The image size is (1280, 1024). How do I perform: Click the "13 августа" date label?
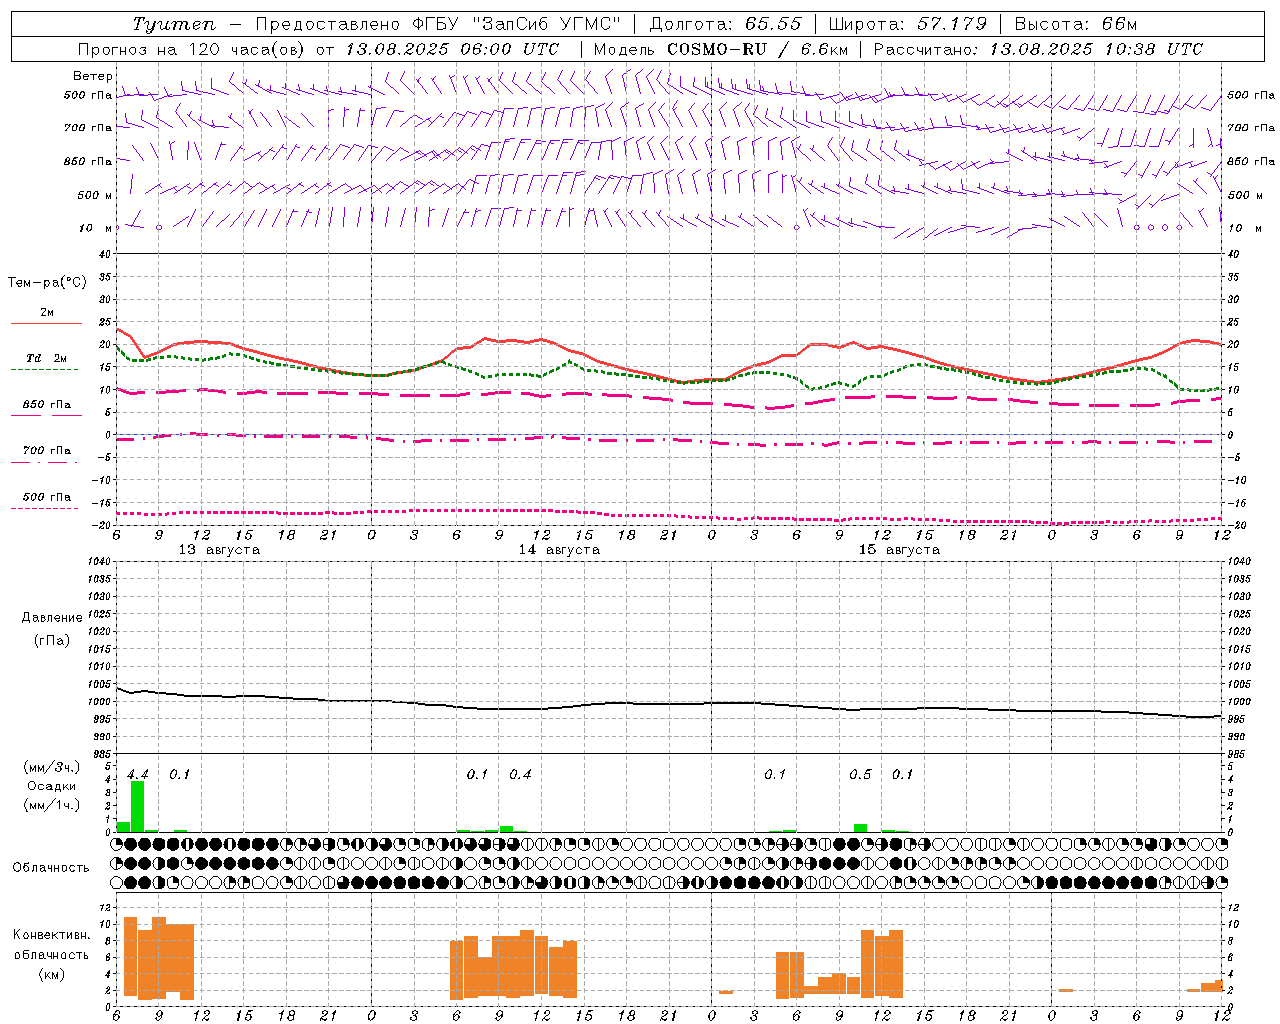coord(219,550)
